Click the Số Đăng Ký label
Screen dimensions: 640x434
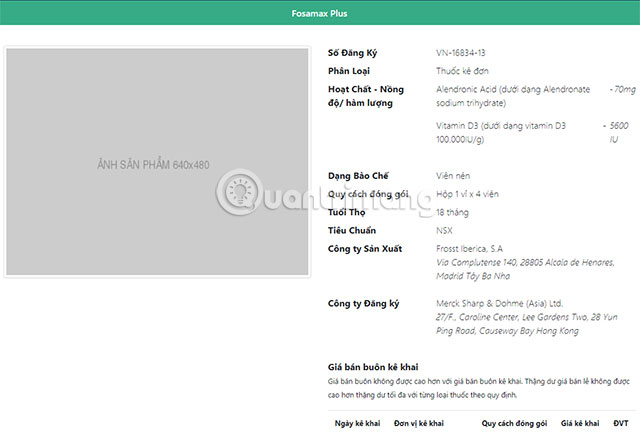[x=352, y=53]
